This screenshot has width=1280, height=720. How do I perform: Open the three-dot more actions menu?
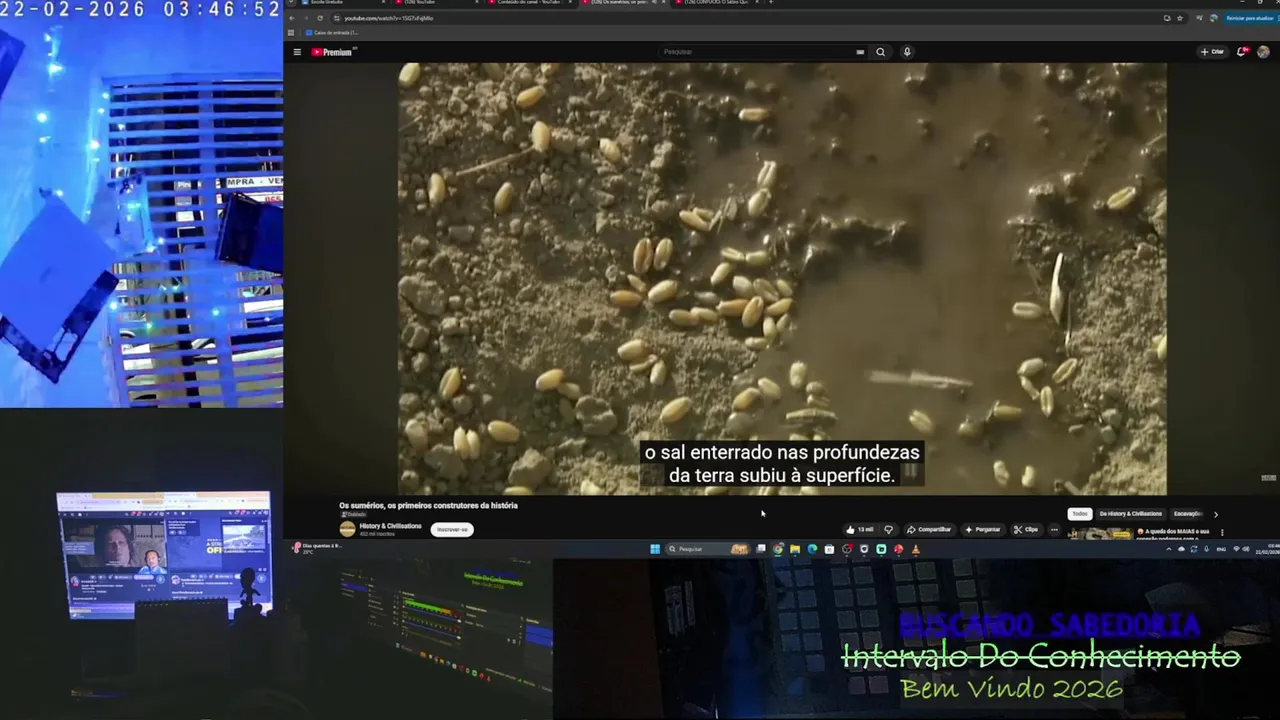(x=1053, y=529)
